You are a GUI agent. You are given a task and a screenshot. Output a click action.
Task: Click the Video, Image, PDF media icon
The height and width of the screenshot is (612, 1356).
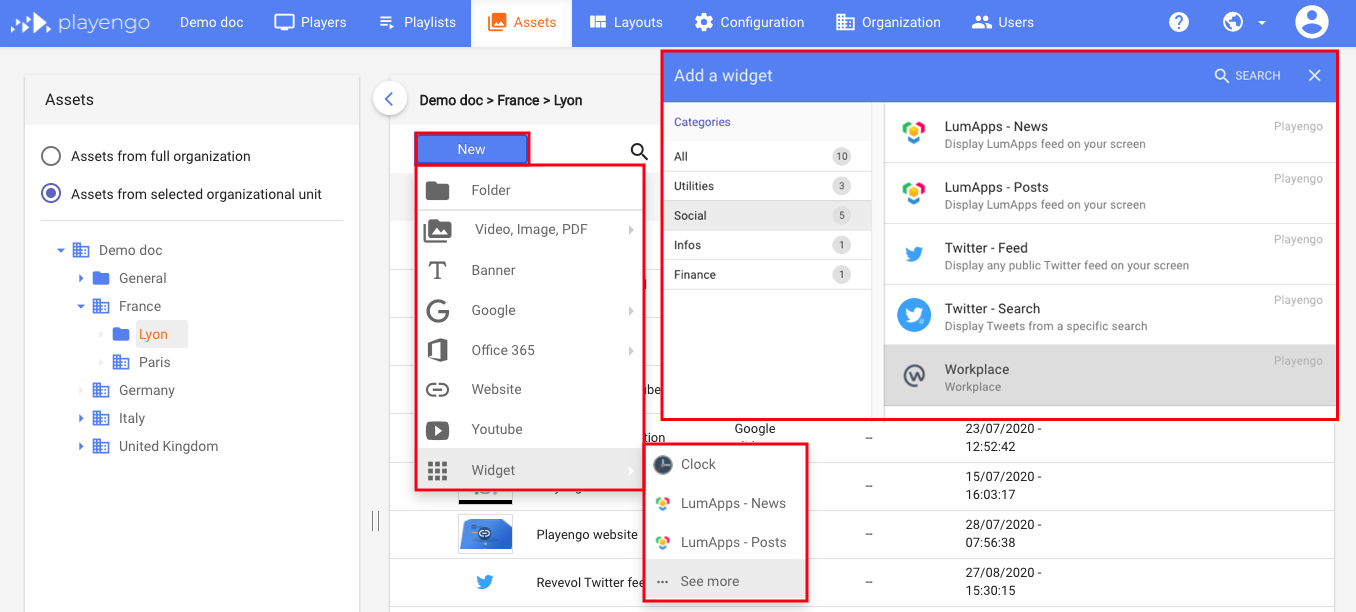[x=437, y=230]
